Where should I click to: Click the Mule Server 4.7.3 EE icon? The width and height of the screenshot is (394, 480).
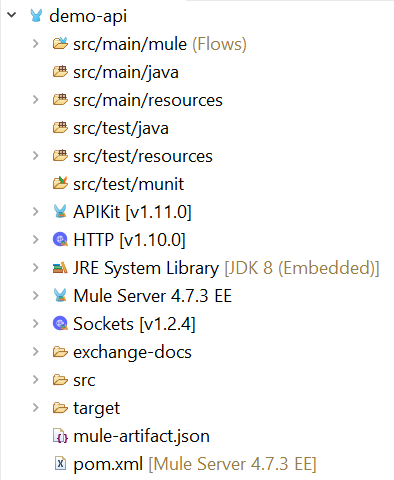[60, 295]
